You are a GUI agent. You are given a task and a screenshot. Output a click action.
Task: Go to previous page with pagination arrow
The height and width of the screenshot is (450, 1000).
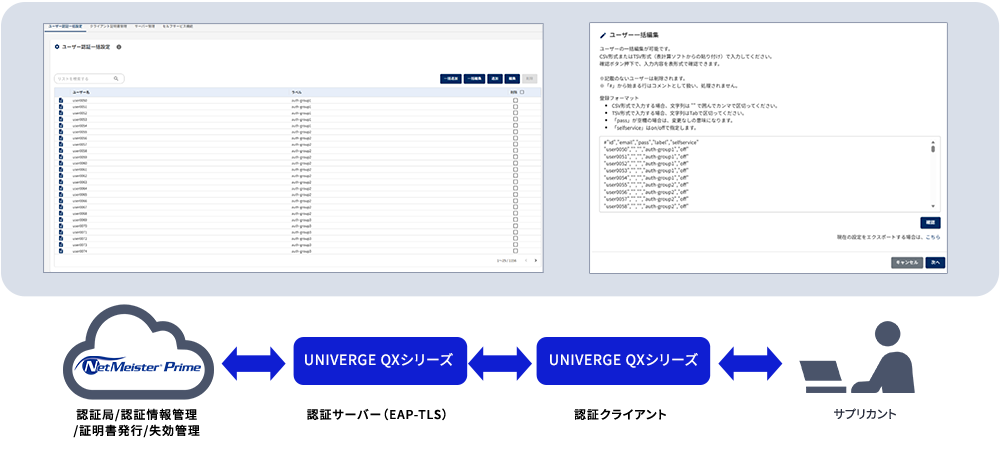(526, 260)
